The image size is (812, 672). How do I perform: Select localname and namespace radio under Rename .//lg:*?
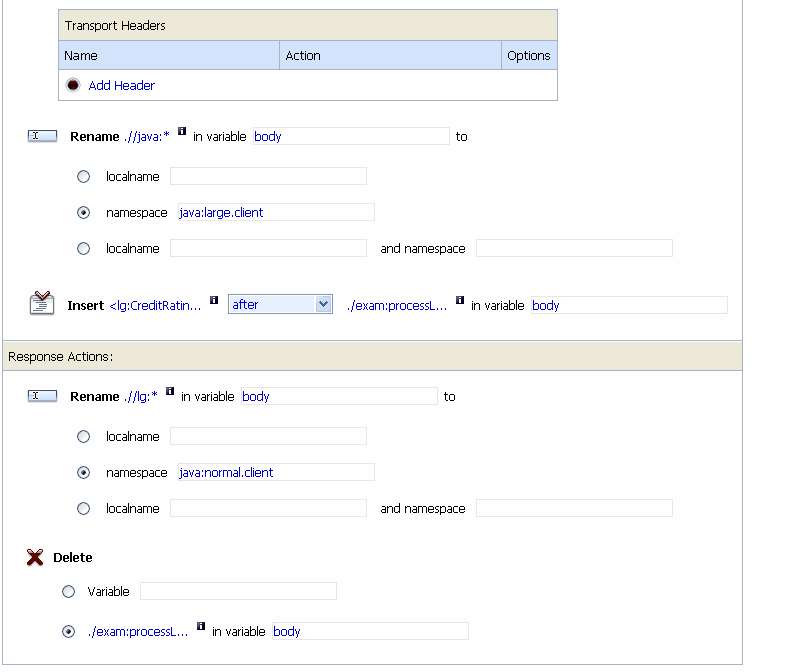[83, 508]
